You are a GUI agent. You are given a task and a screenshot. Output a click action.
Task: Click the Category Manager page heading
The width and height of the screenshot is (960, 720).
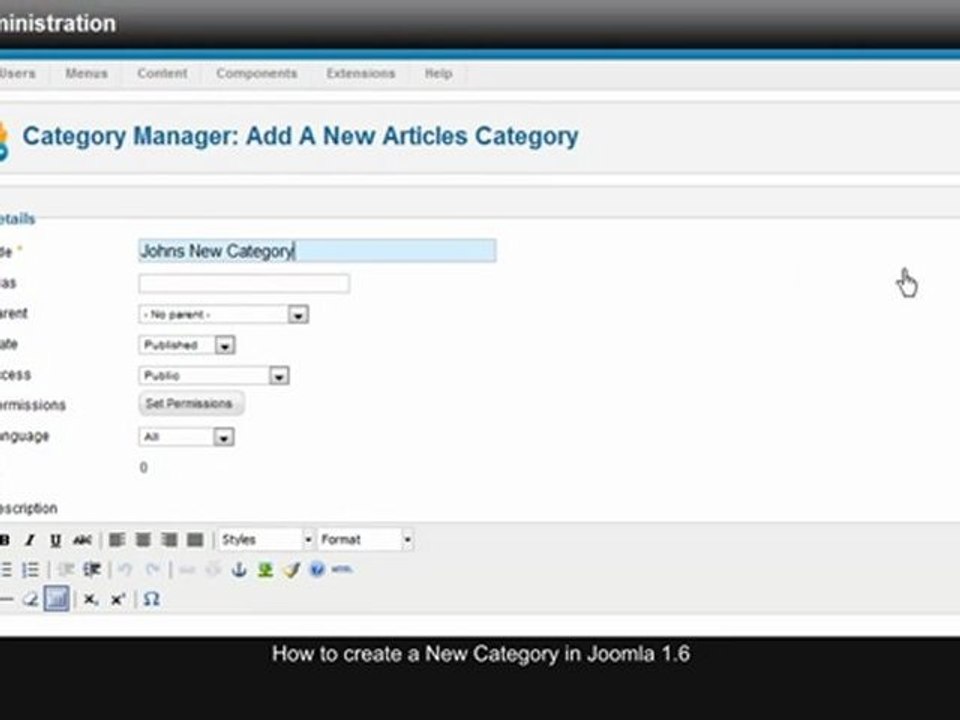(x=300, y=137)
